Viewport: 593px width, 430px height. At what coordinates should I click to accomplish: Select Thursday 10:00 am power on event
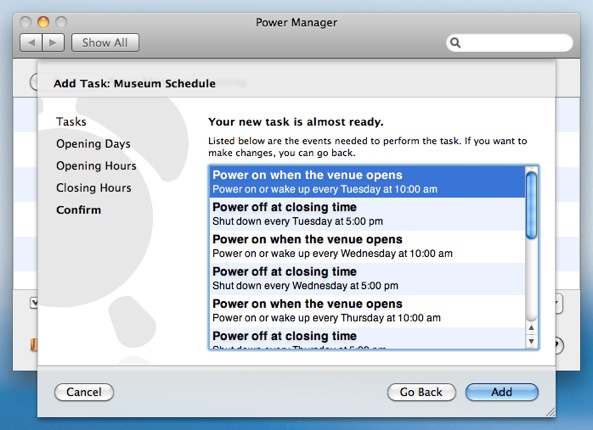click(367, 310)
